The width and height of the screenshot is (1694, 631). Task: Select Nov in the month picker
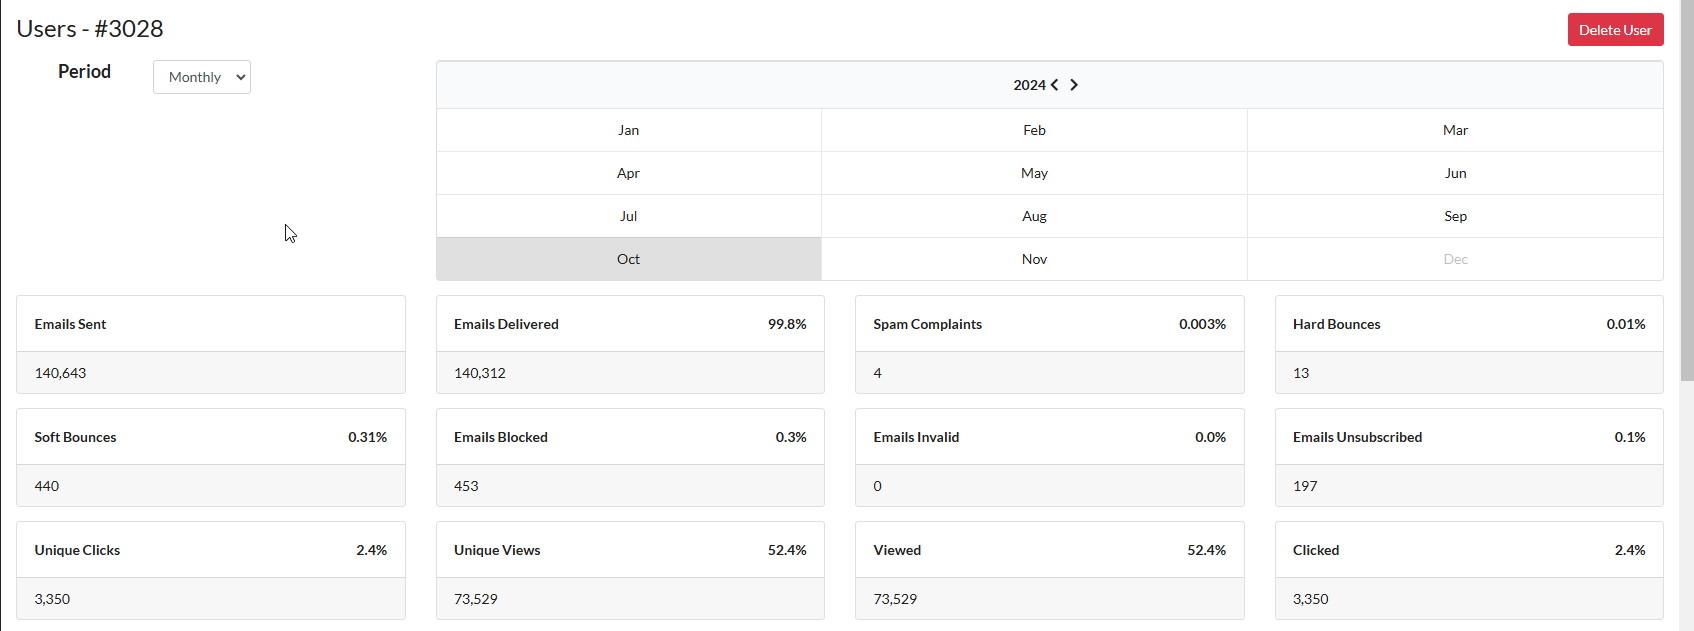click(1034, 259)
